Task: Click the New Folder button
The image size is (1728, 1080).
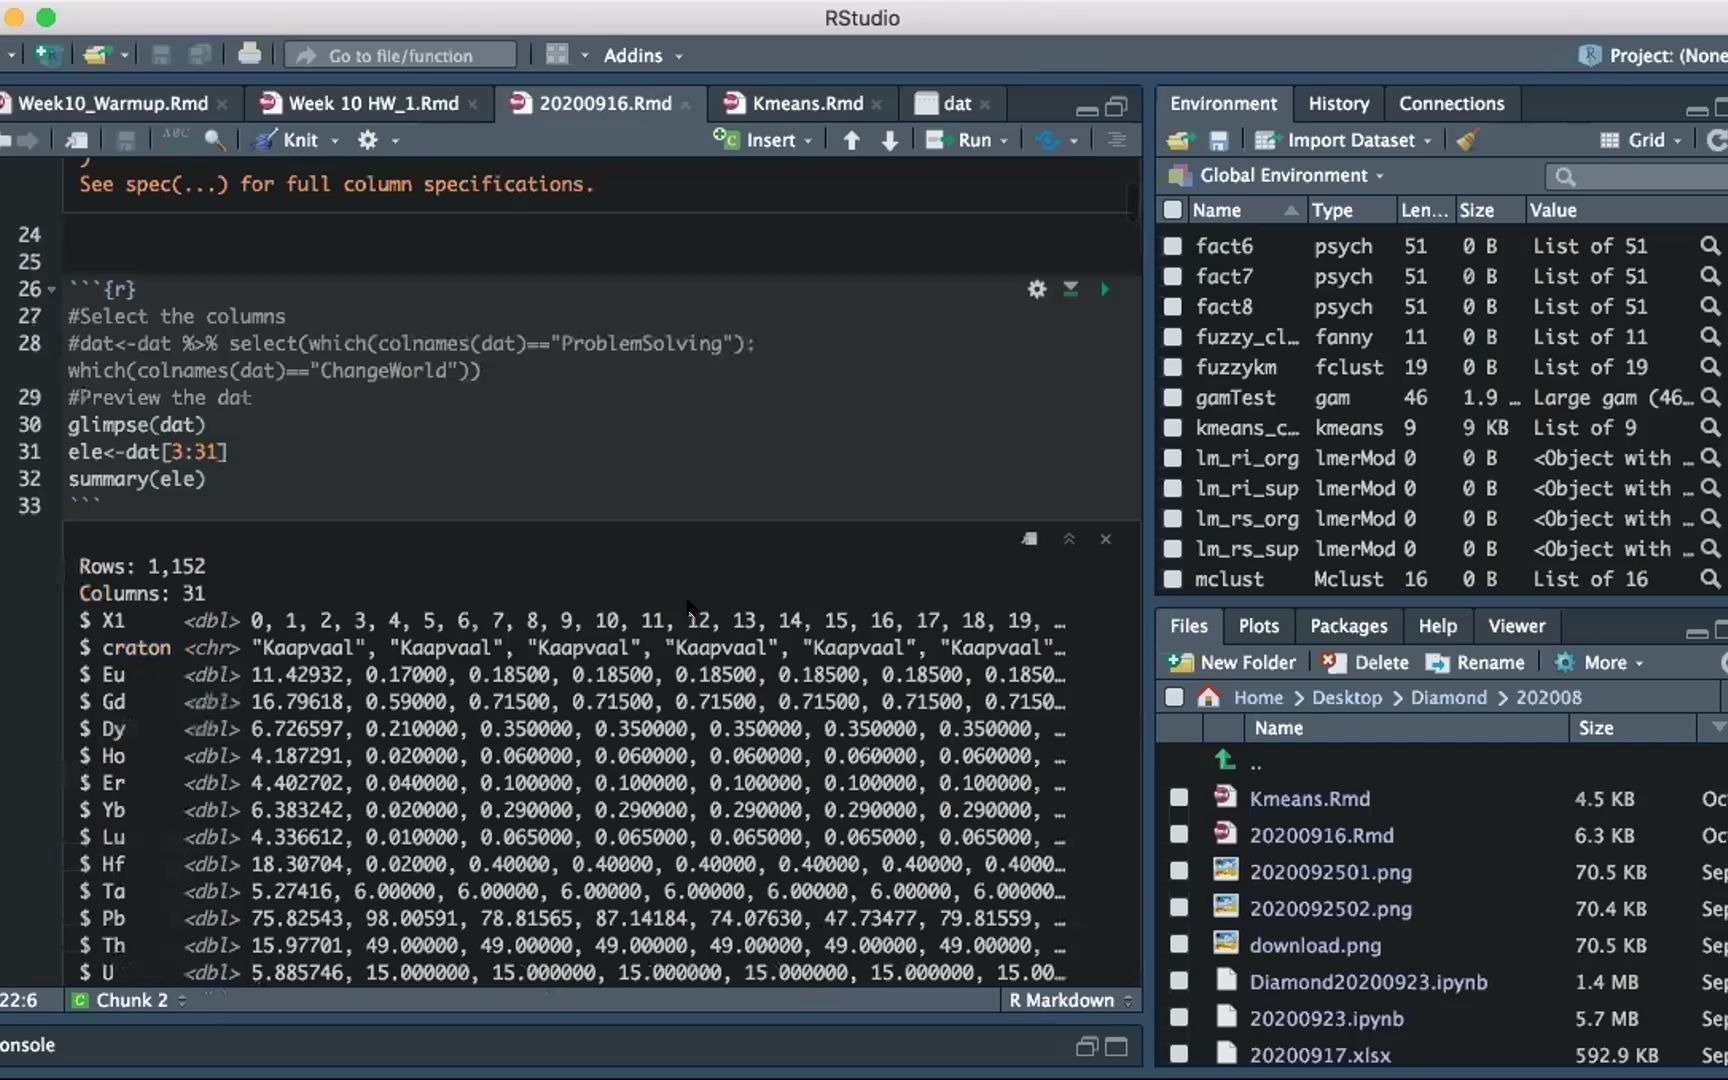Action: click(x=1232, y=663)
